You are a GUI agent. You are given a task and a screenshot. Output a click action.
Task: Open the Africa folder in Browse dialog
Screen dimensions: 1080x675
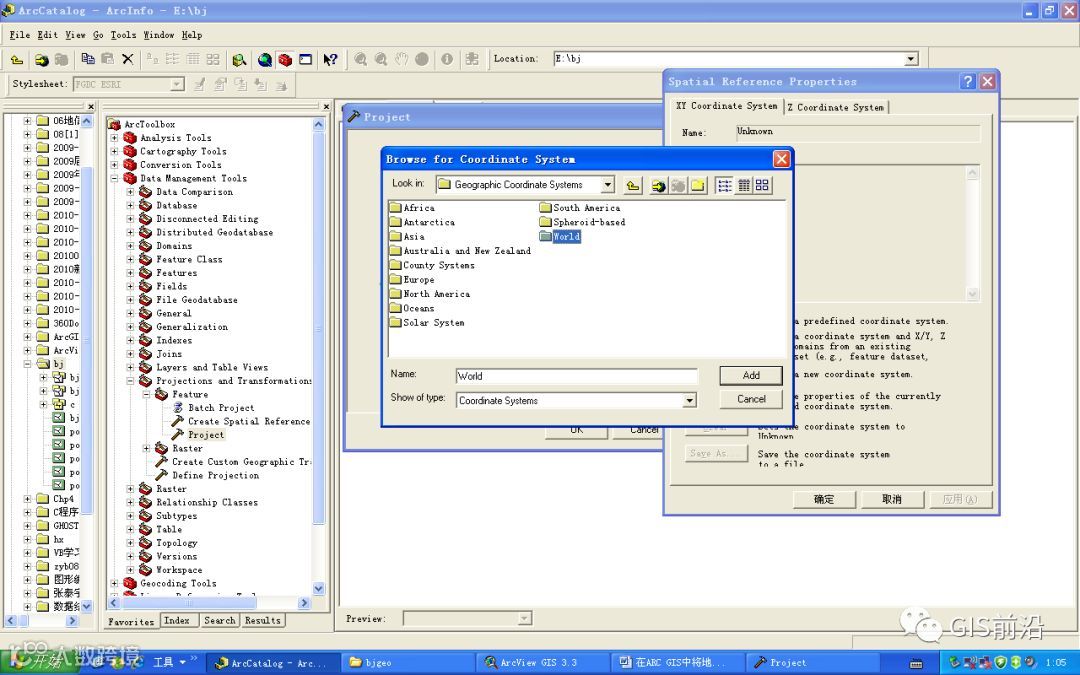click(412, 207)
